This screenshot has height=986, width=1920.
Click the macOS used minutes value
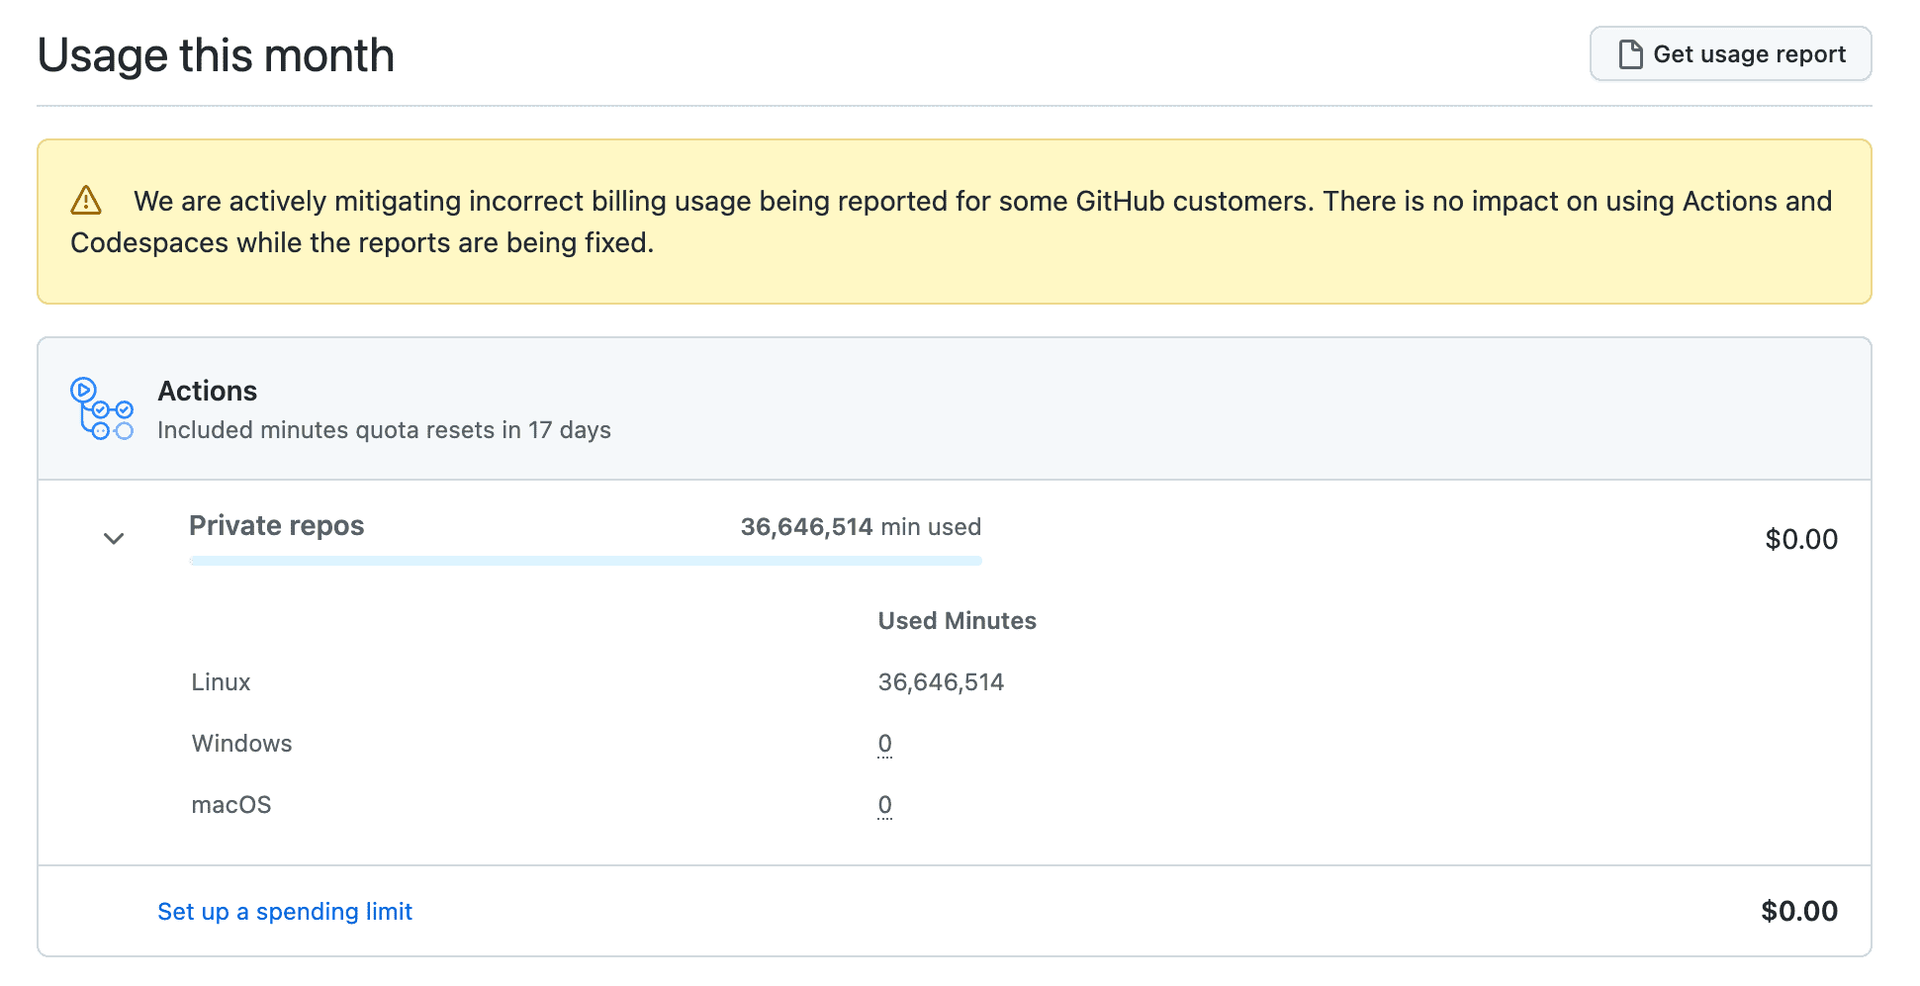point(885,805)
